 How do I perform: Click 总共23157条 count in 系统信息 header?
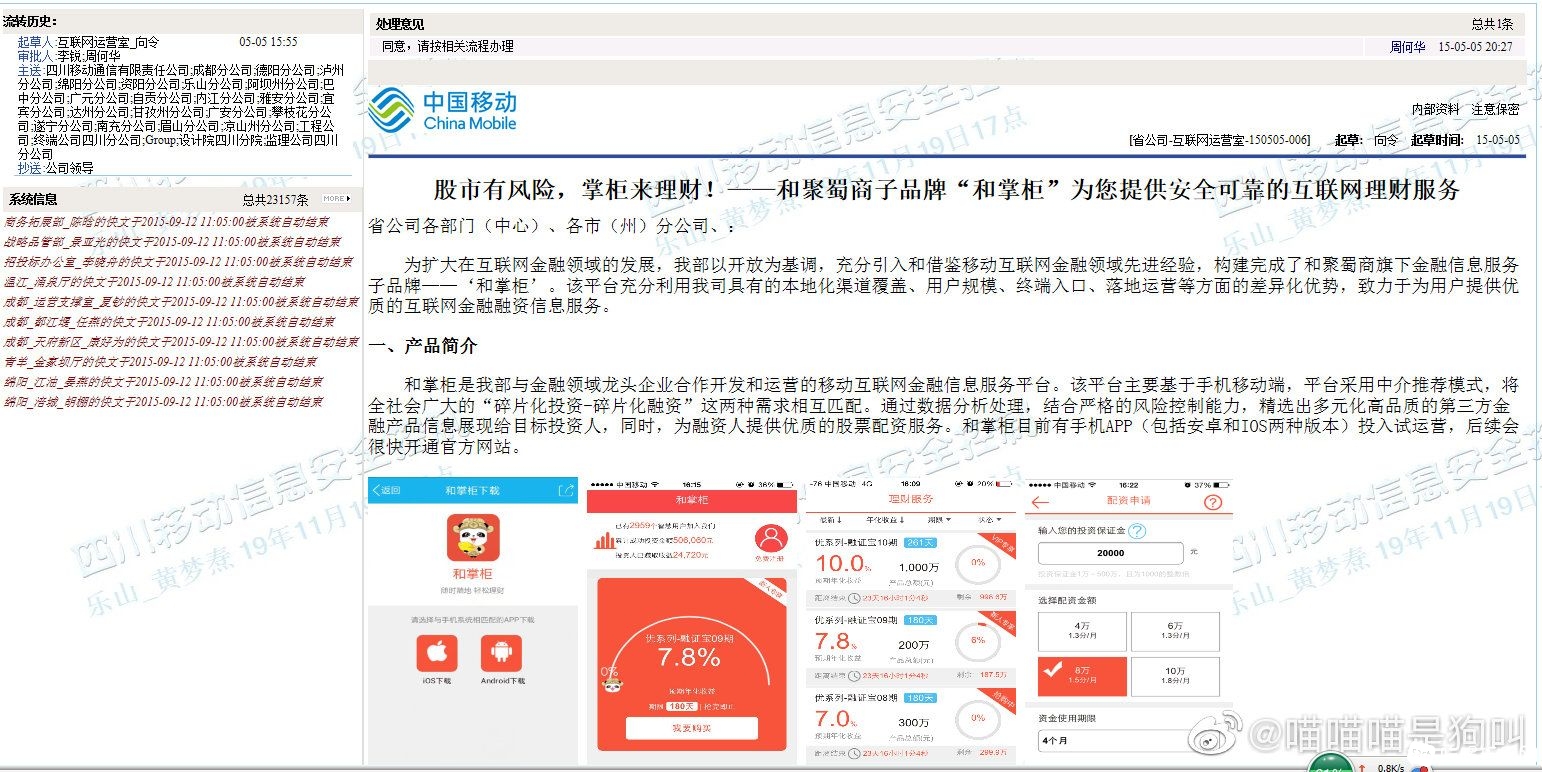tap(275, 199)
